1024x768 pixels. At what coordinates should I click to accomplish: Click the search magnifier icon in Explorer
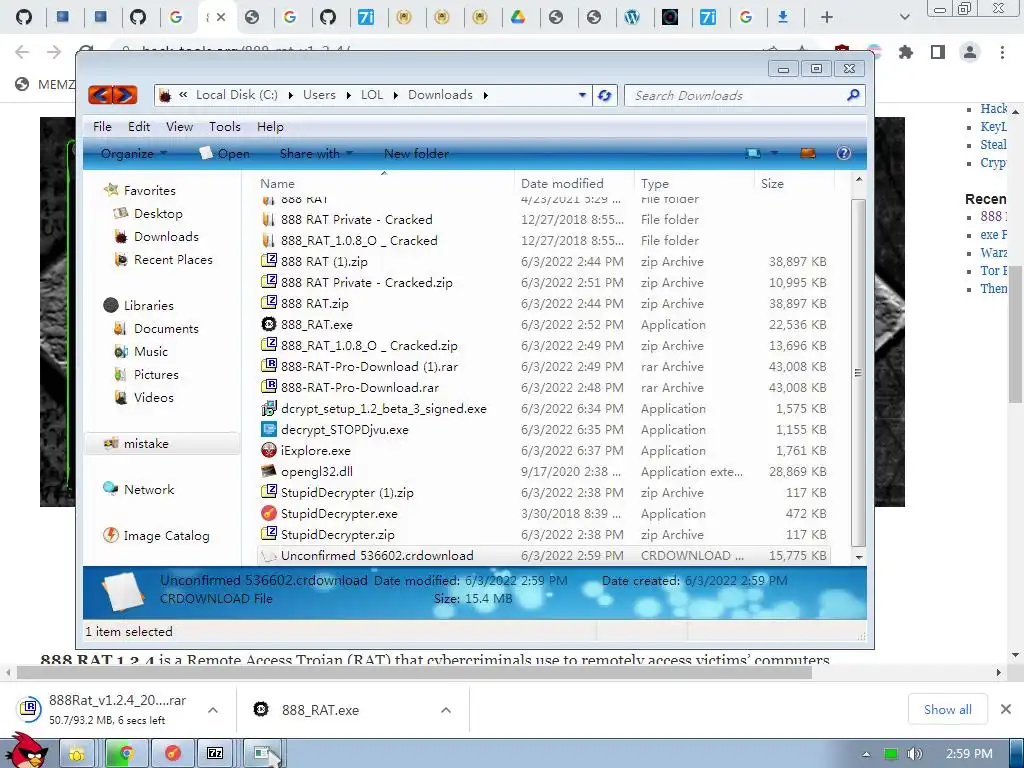coord(852,95)
